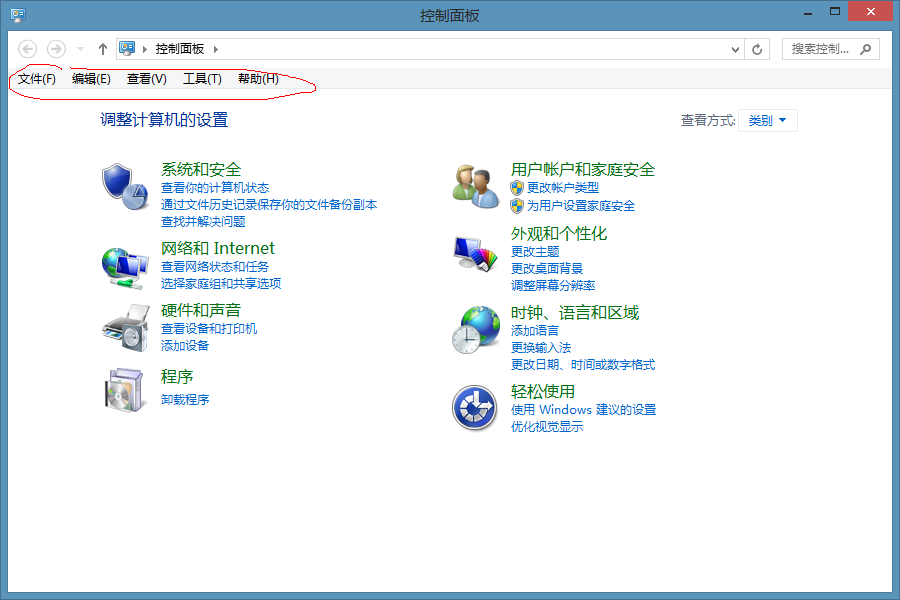Click 卸载程序 link
The height and width of the screenshot is (600, 900).
(185, 399)
